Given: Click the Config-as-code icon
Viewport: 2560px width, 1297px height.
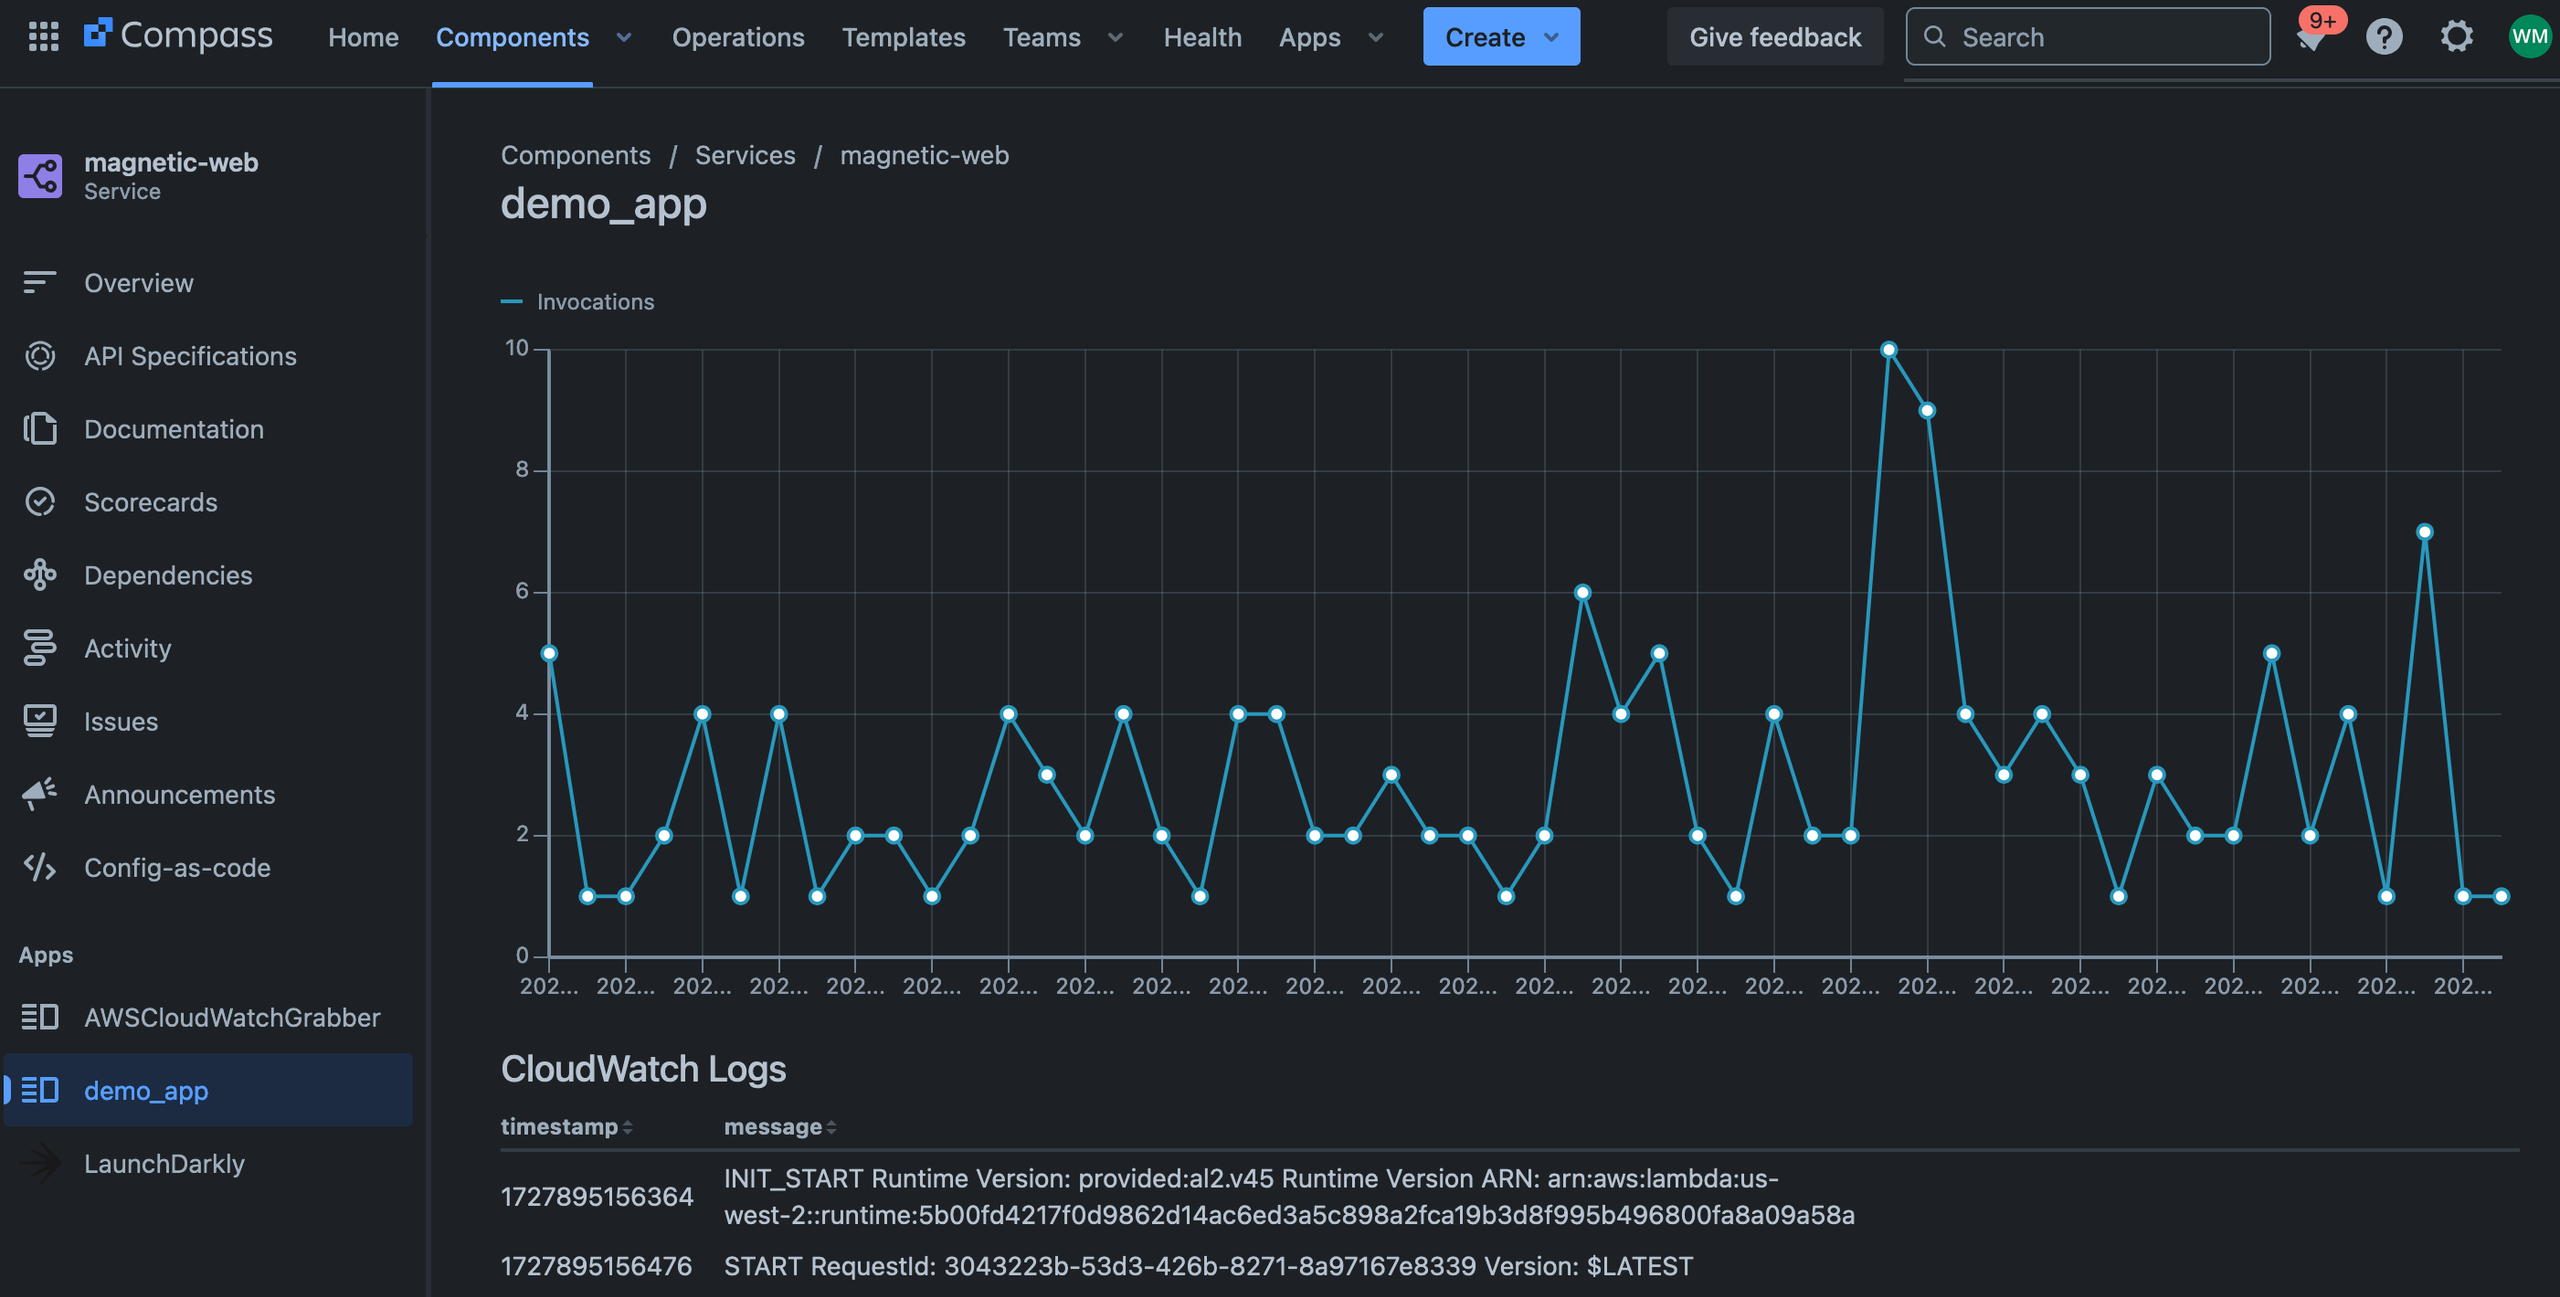Looking at the screenshot, I should pos(40,867).
